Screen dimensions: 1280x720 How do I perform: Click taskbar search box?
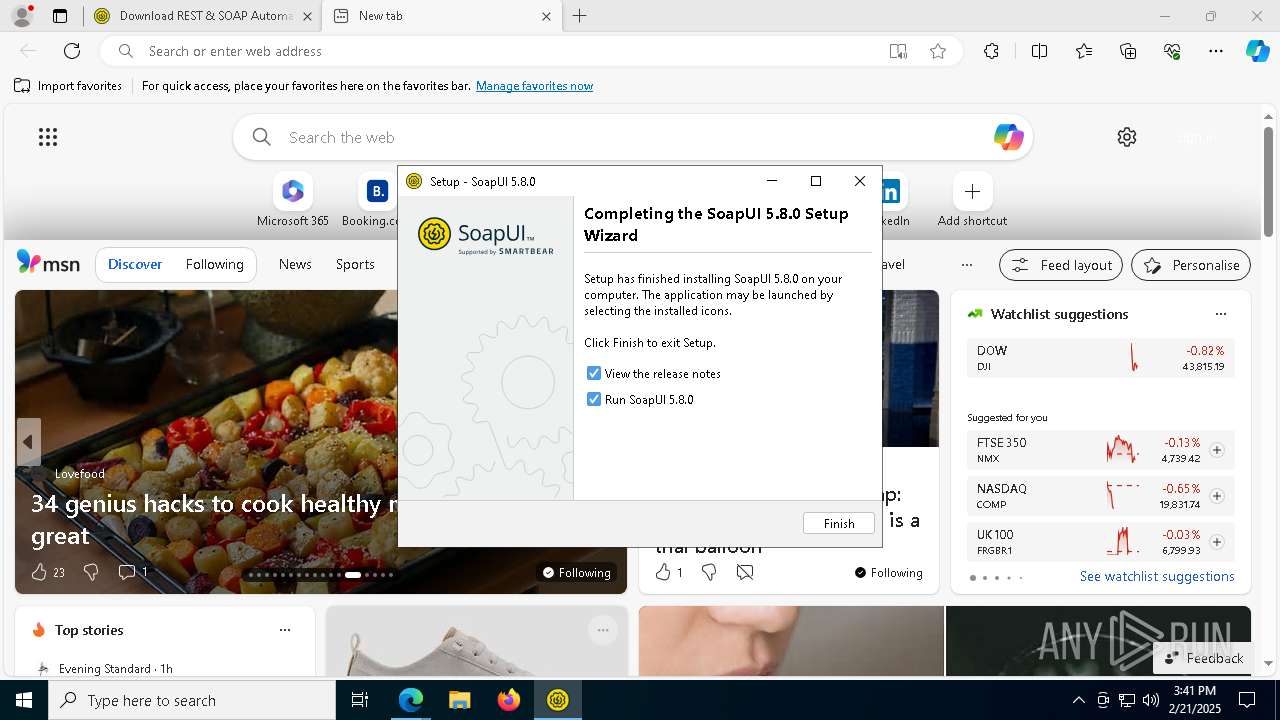coord(192,700)
